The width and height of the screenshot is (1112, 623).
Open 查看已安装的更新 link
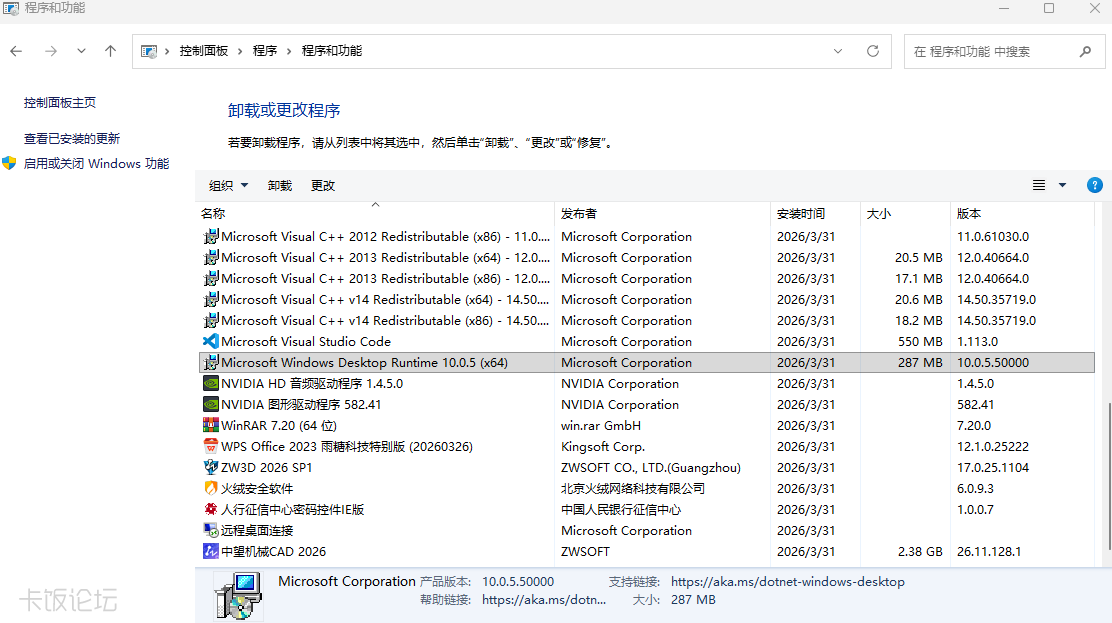point(72,138)
